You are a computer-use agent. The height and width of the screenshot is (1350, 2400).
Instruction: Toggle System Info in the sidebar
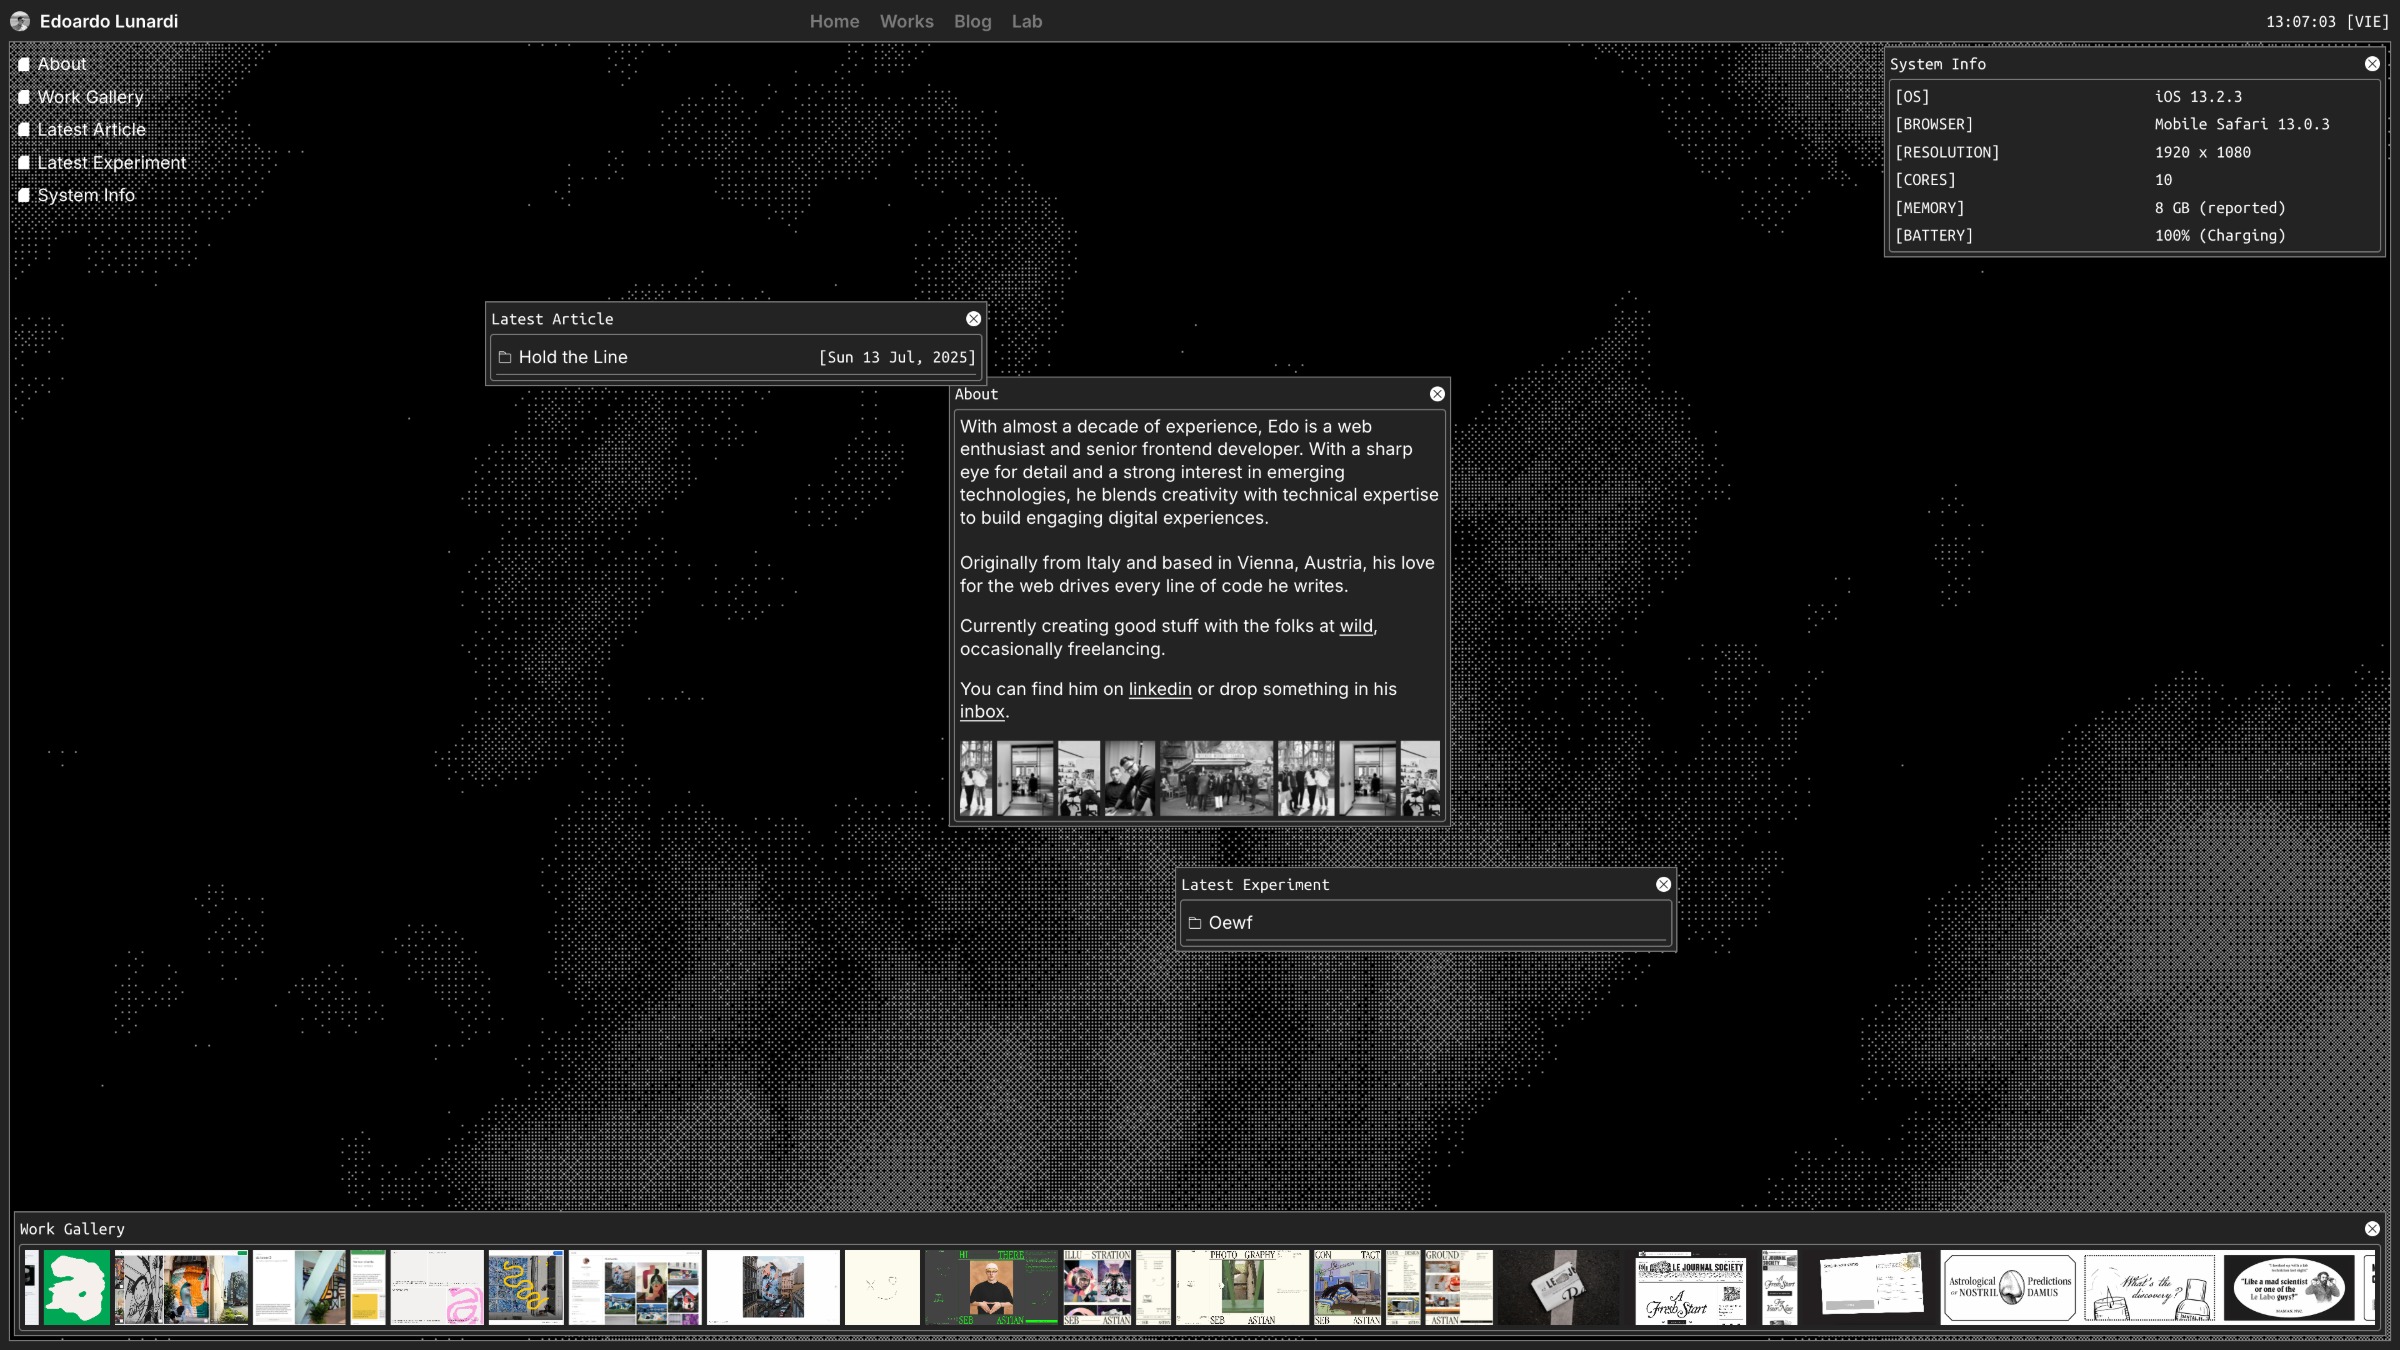(x=77, y=195)
